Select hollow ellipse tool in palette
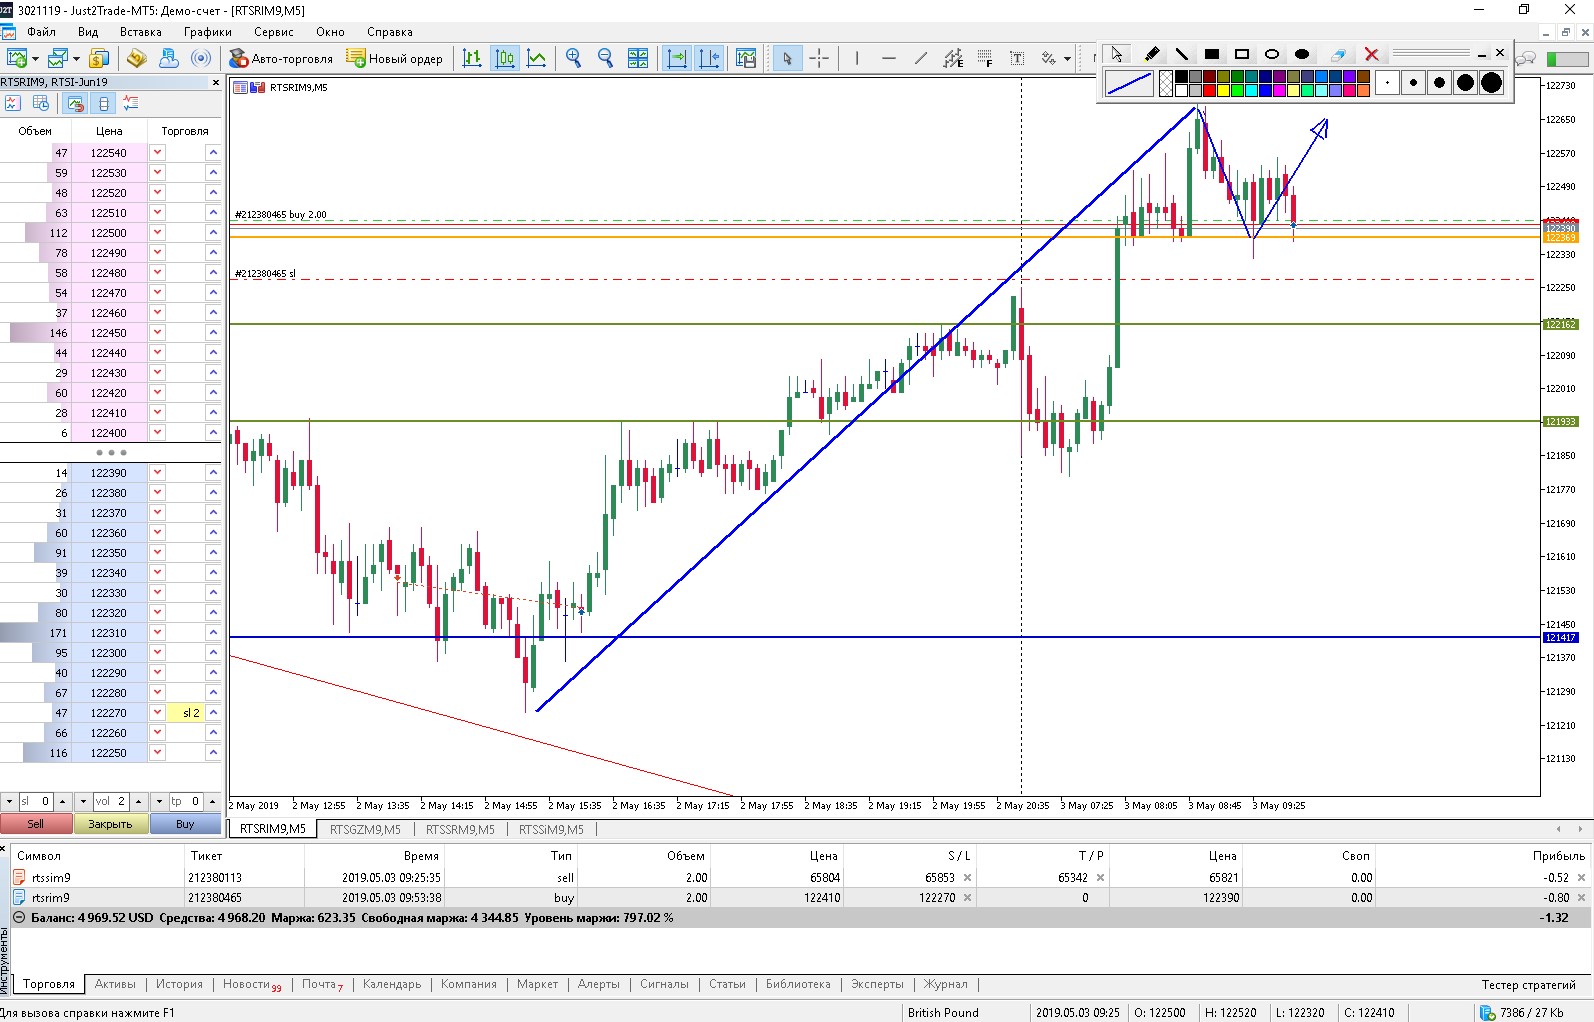The width and height of the screenshot is (1594, 1022). click(x=1272, y=54)
